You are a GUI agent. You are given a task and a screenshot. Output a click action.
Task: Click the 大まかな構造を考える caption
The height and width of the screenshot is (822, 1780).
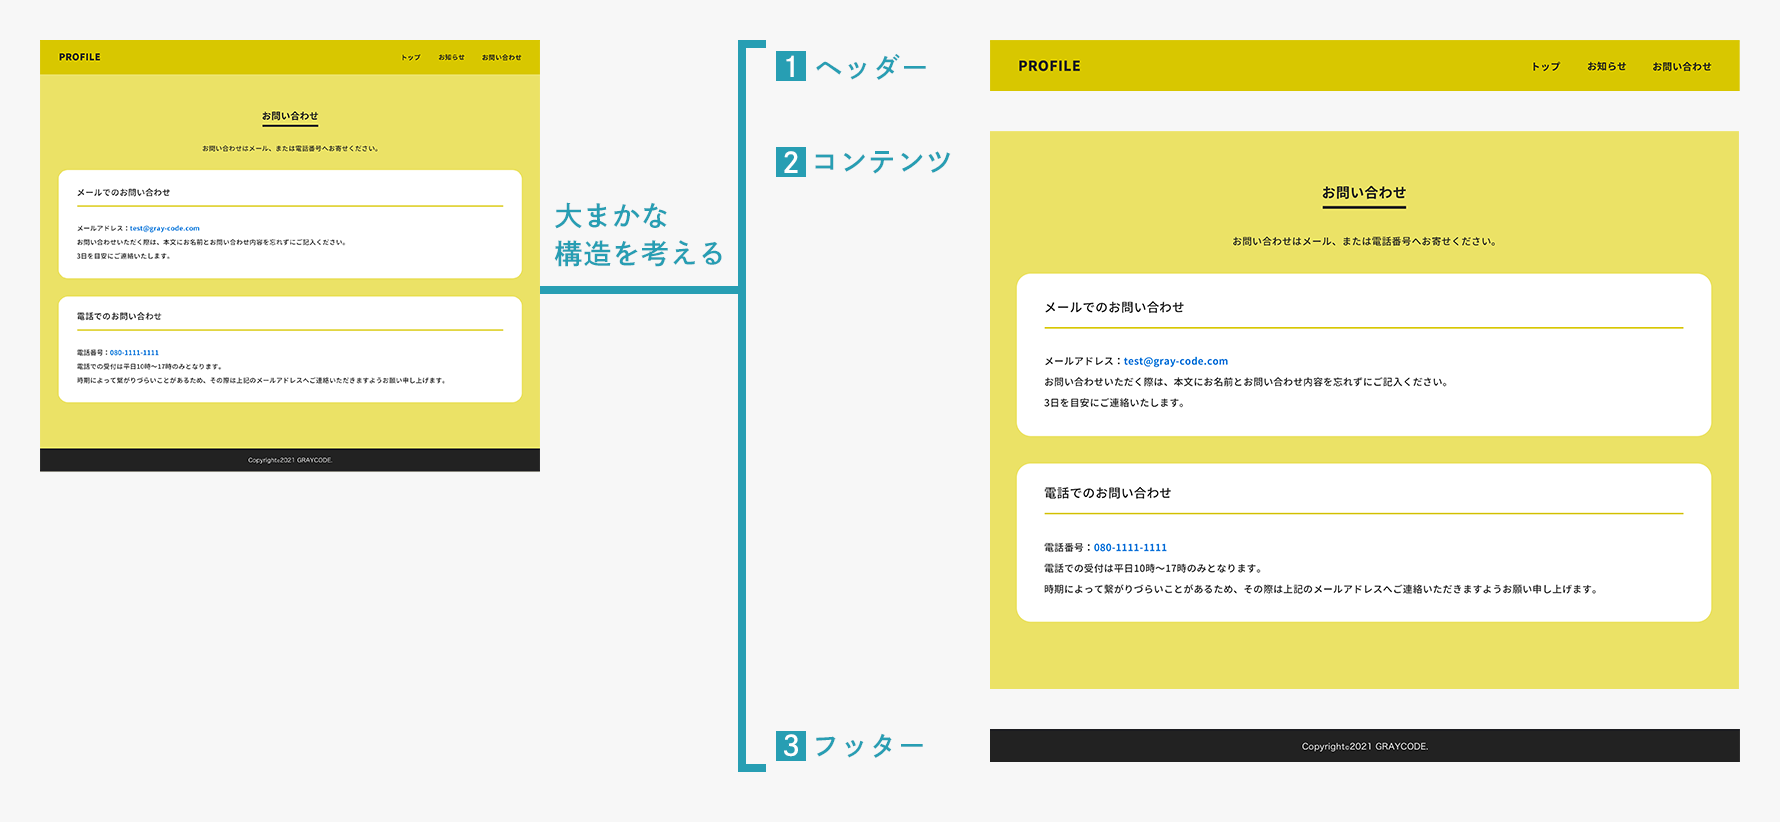click(x=639, y=235)
